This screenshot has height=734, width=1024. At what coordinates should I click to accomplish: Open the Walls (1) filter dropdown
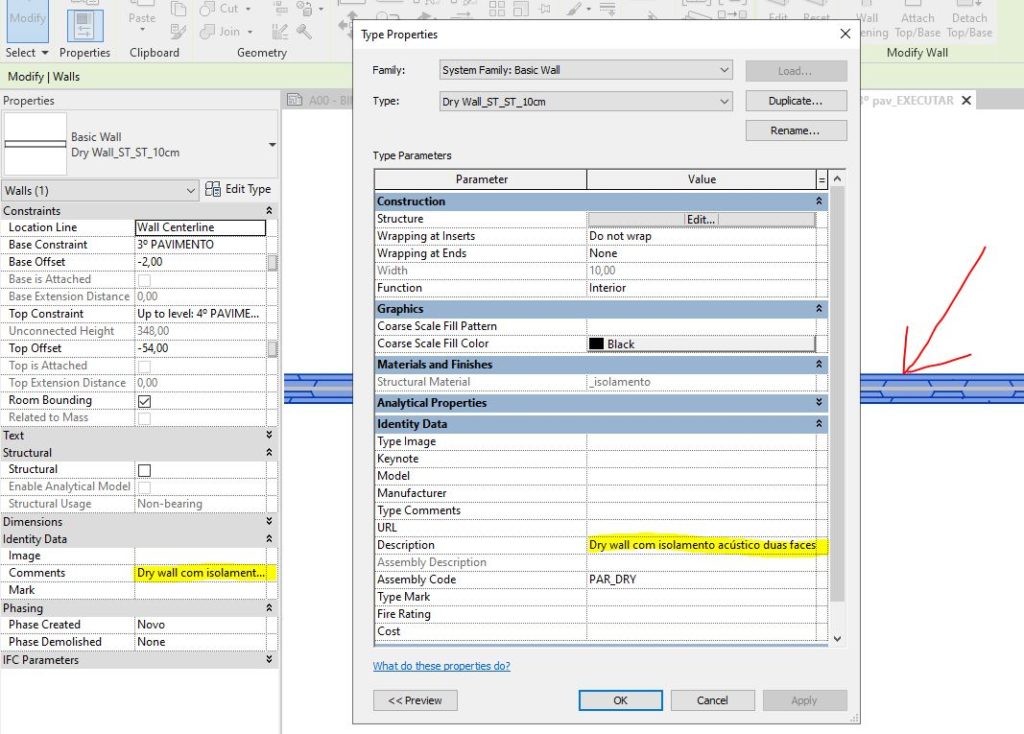tap(100, 191)
